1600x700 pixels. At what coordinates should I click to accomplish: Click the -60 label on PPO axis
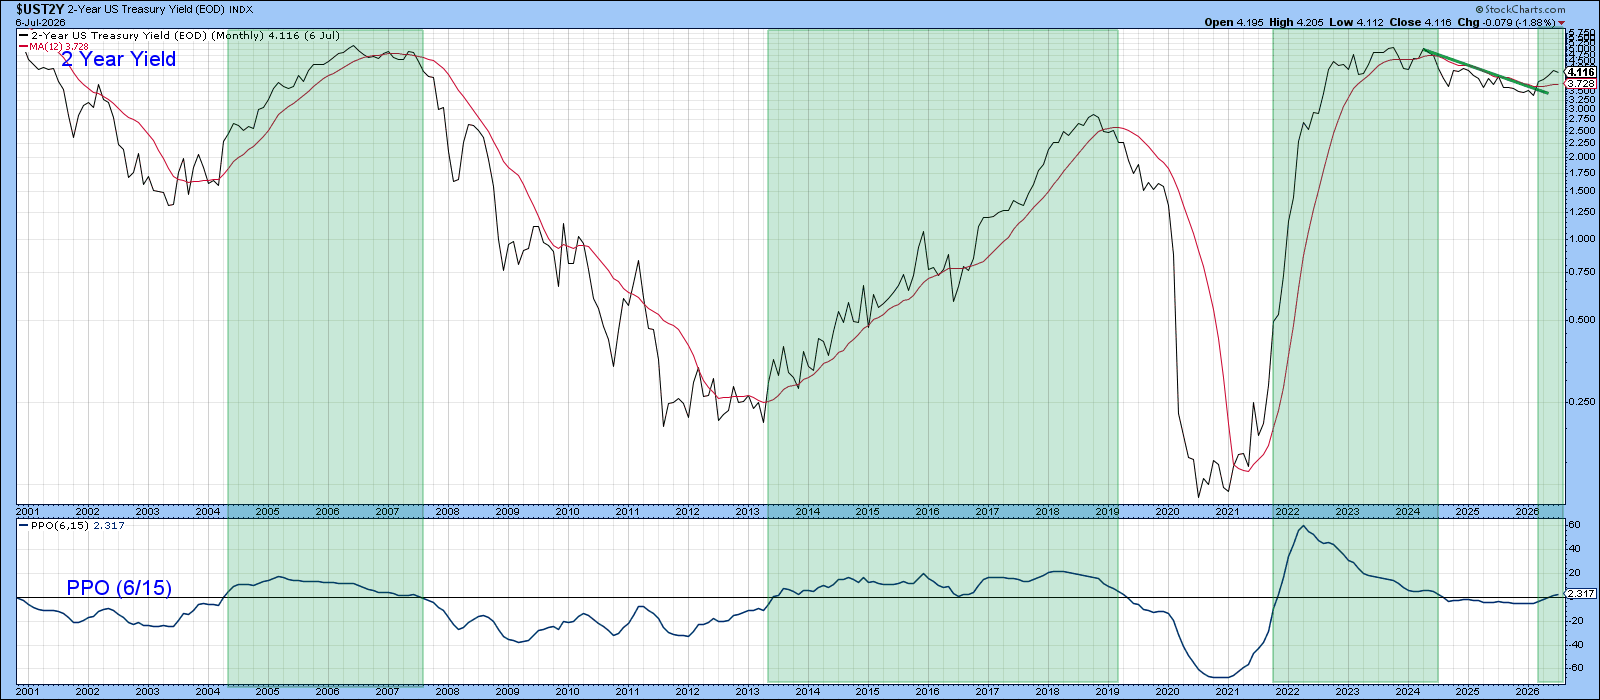point(1575,668)
